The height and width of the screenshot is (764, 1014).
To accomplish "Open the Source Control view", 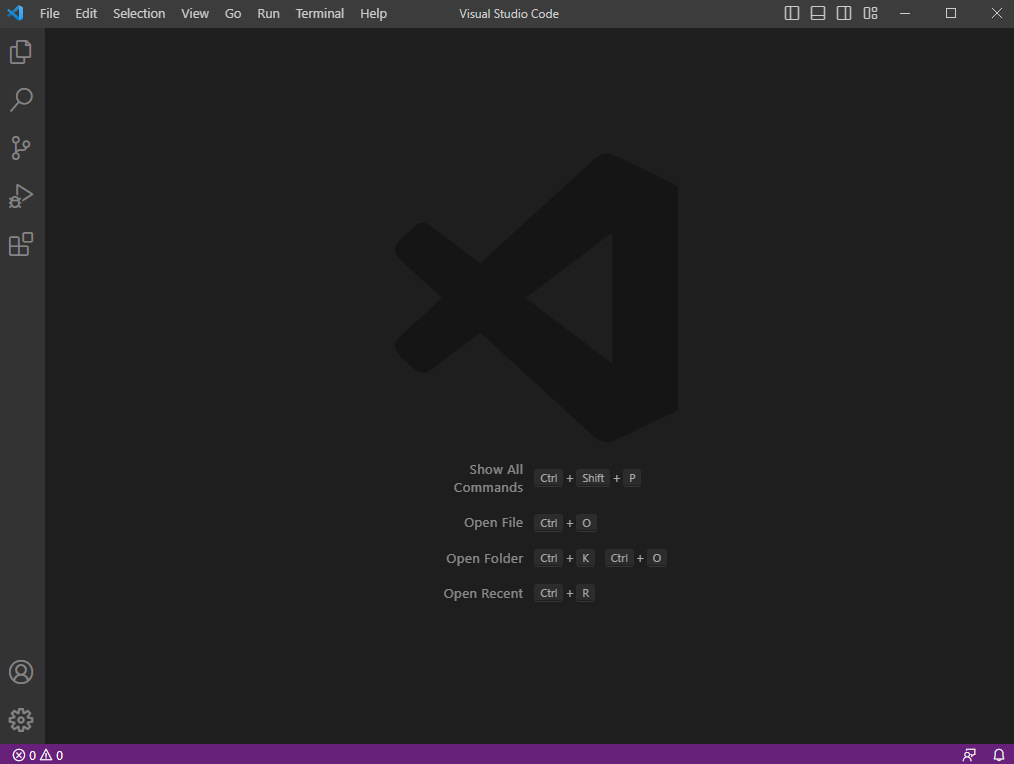I will (21, 148).
